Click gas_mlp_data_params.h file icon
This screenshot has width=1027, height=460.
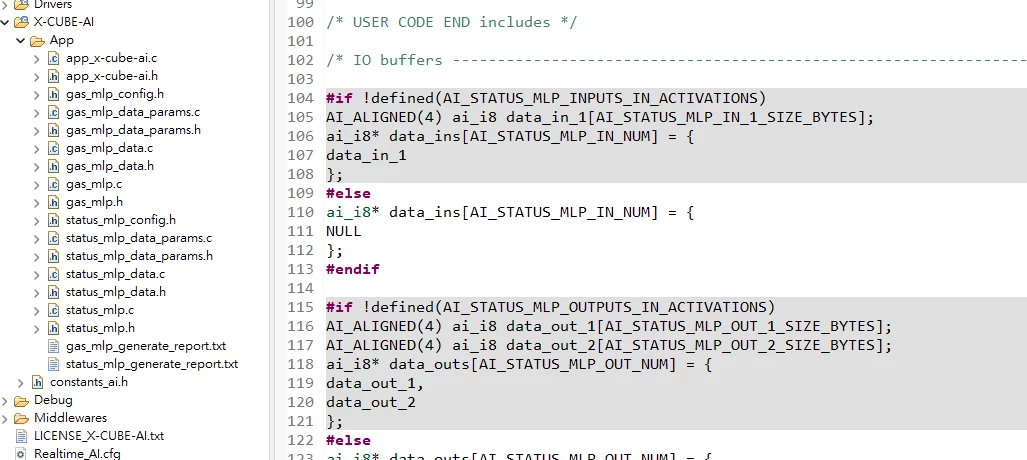54,130
